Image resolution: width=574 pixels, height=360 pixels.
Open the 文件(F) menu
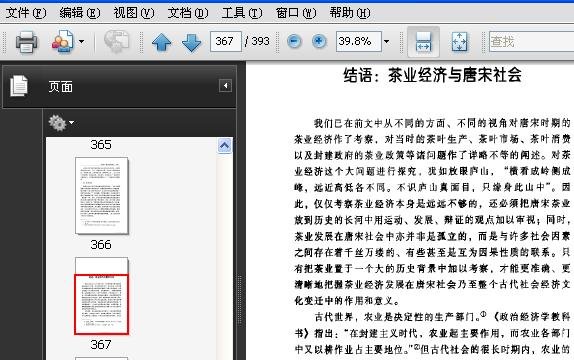(x=26, y=13)
